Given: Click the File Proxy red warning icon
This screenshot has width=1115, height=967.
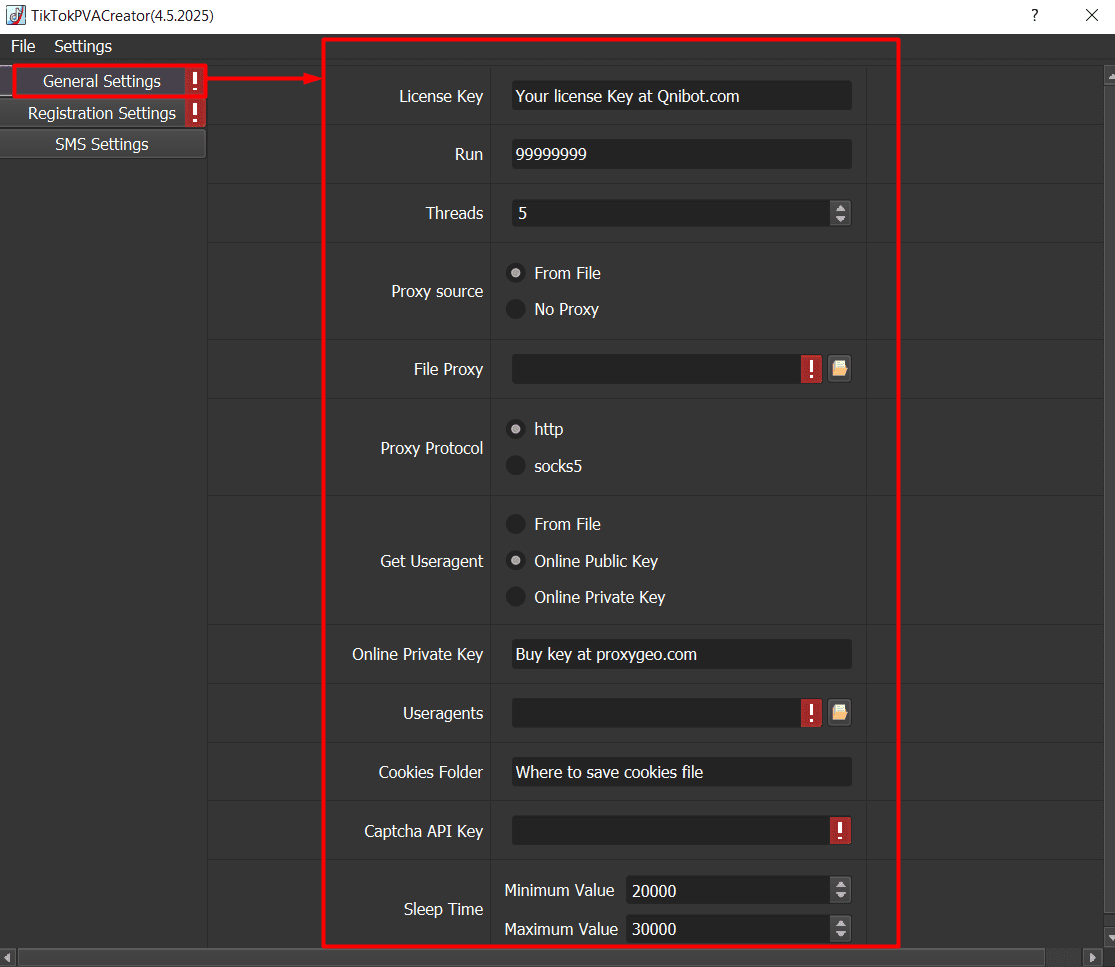Looking at the screenshot, I should (x=811, y=368).
